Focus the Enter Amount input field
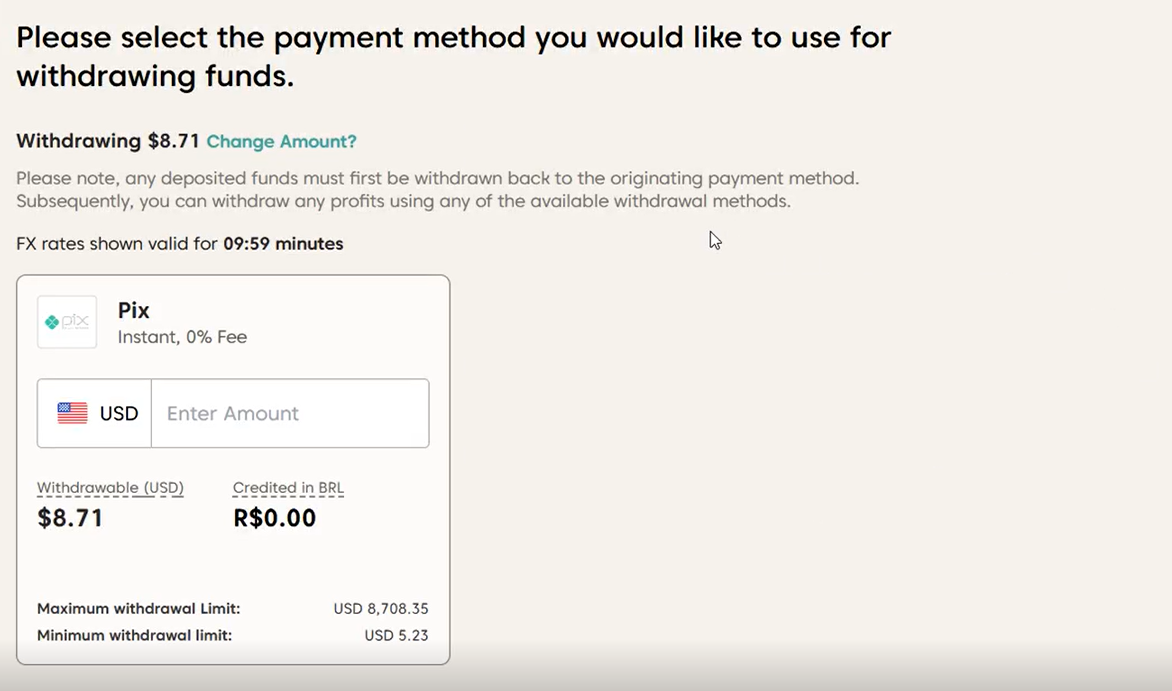The image size is (1172, 691). (x=289, y=413)
